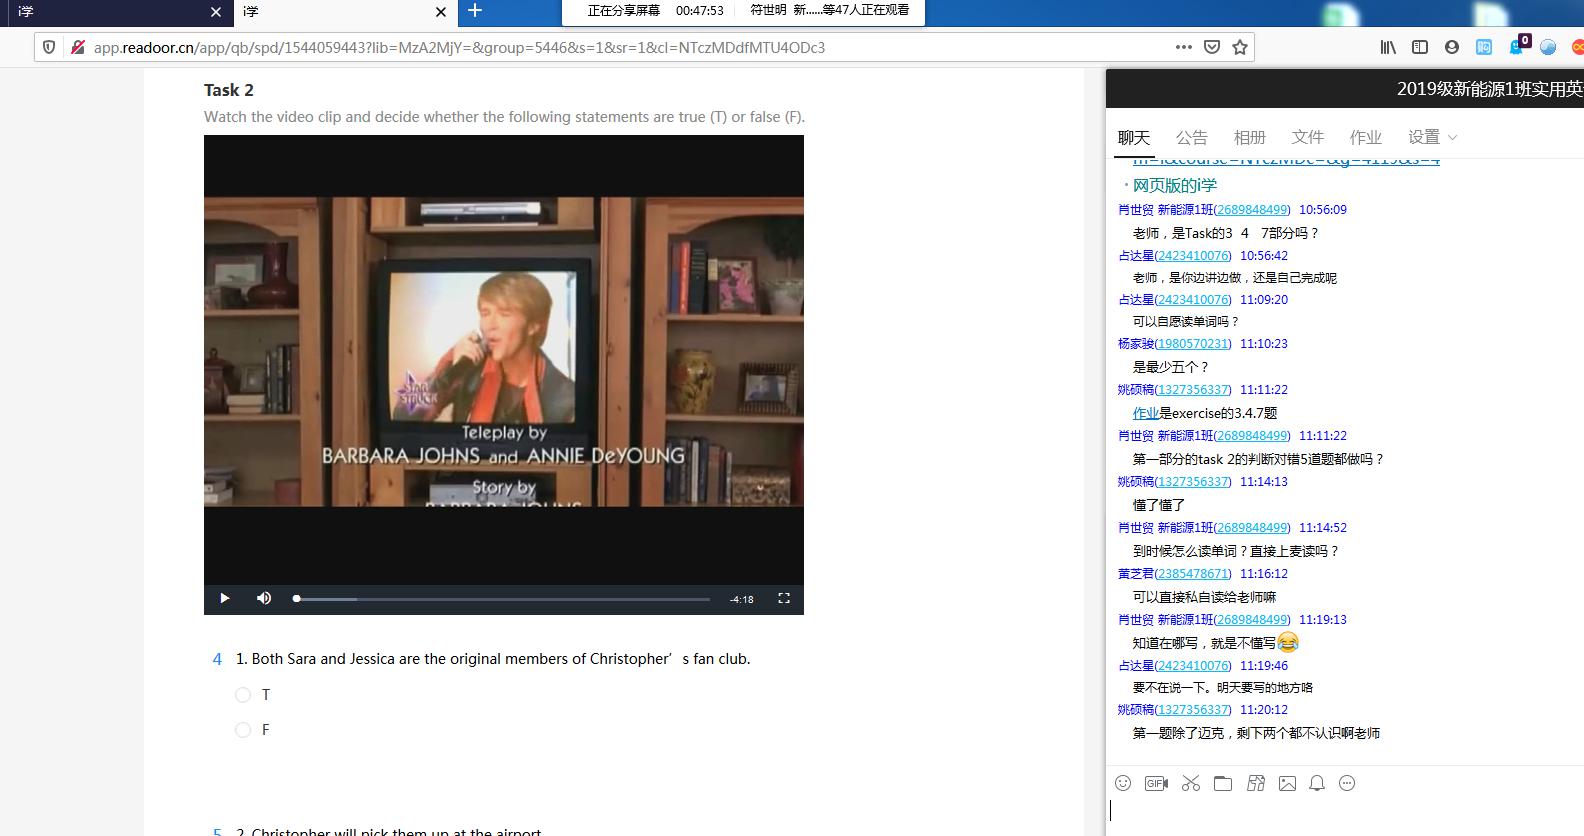Click the scissors screenshot icon
This screenshot has height=836, width=1584.
(x=1190, y=783)
